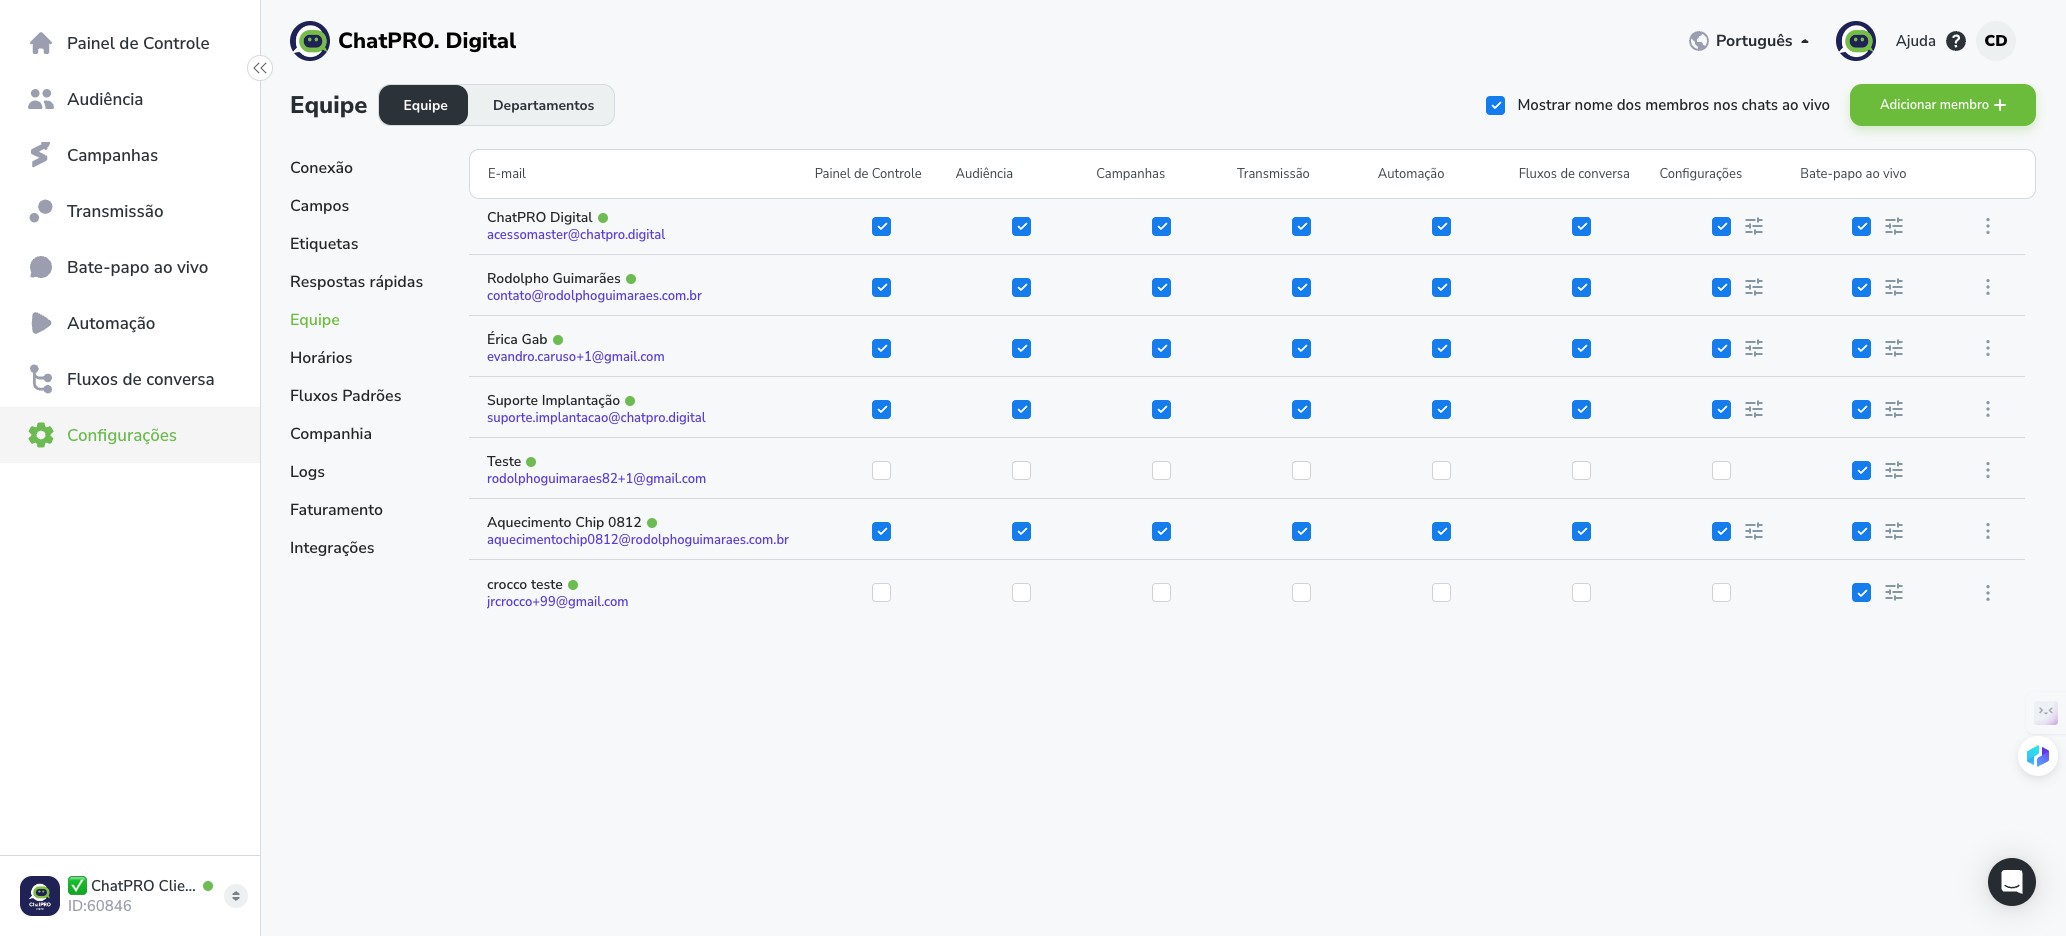Click the ChatPRO robot logo beside the title
The height and width of the screenshot is (936, 2066).
310,41
